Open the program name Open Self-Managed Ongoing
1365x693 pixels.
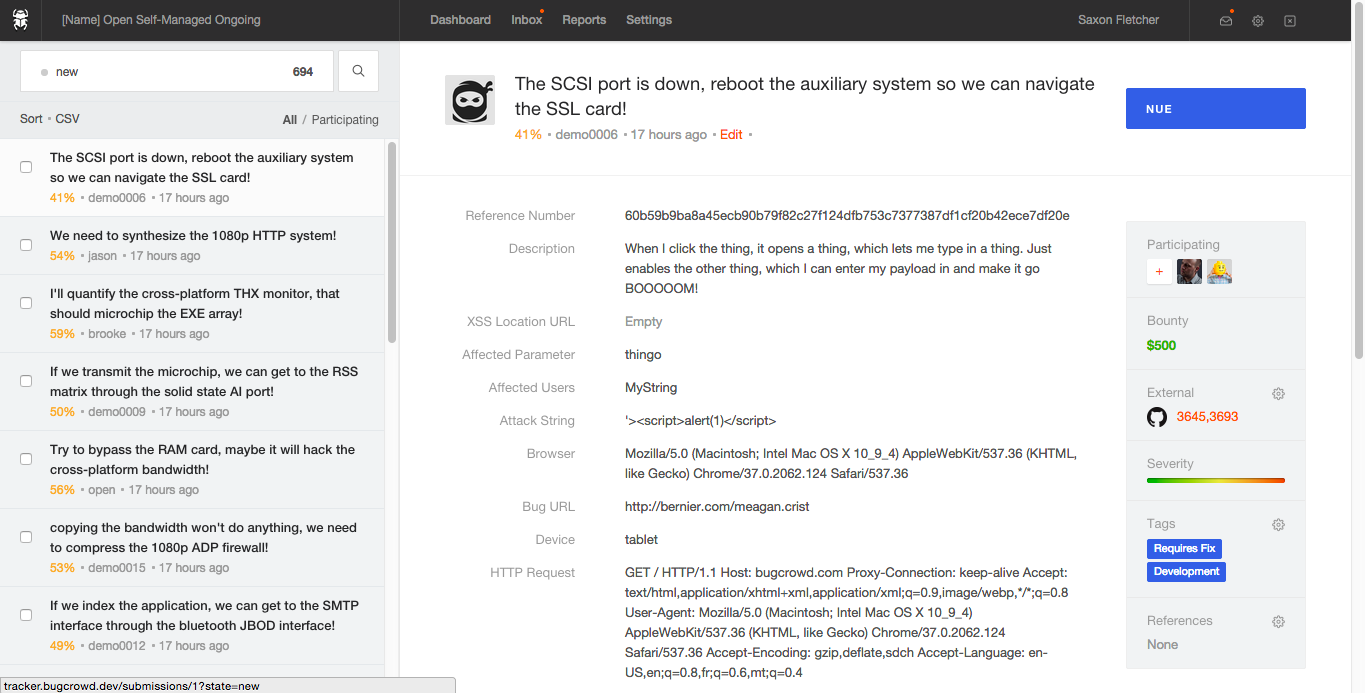[161, 20]
